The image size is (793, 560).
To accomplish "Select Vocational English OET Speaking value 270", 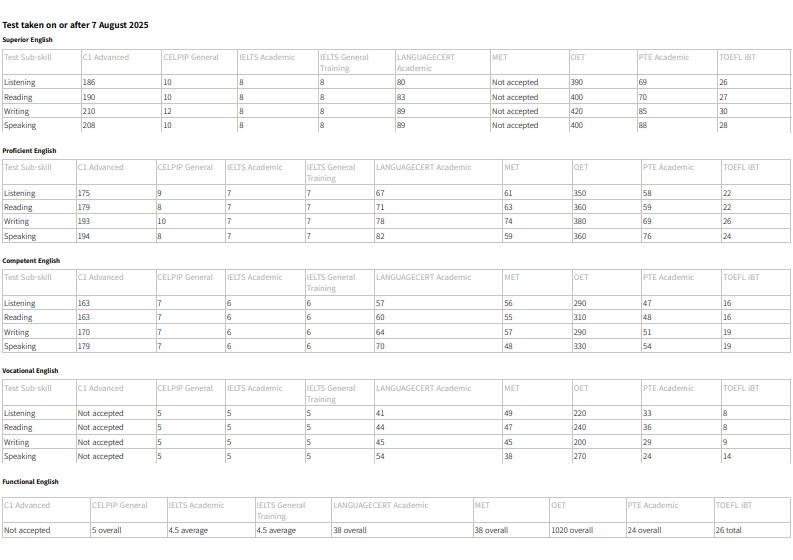I will tap(581, 457).
